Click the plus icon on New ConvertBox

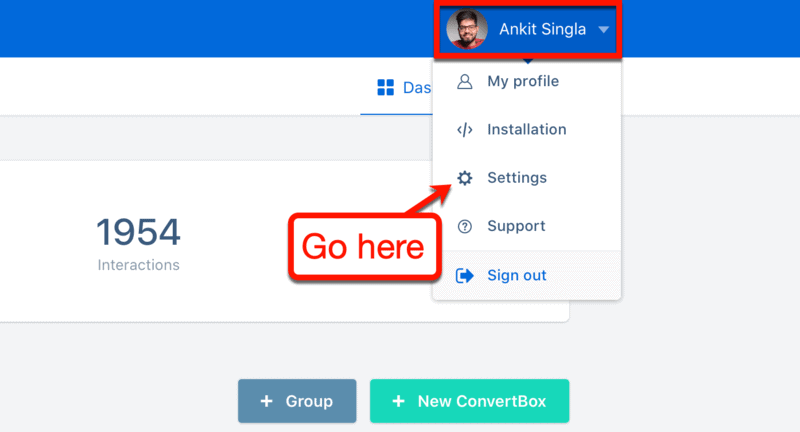coord(398,401)
